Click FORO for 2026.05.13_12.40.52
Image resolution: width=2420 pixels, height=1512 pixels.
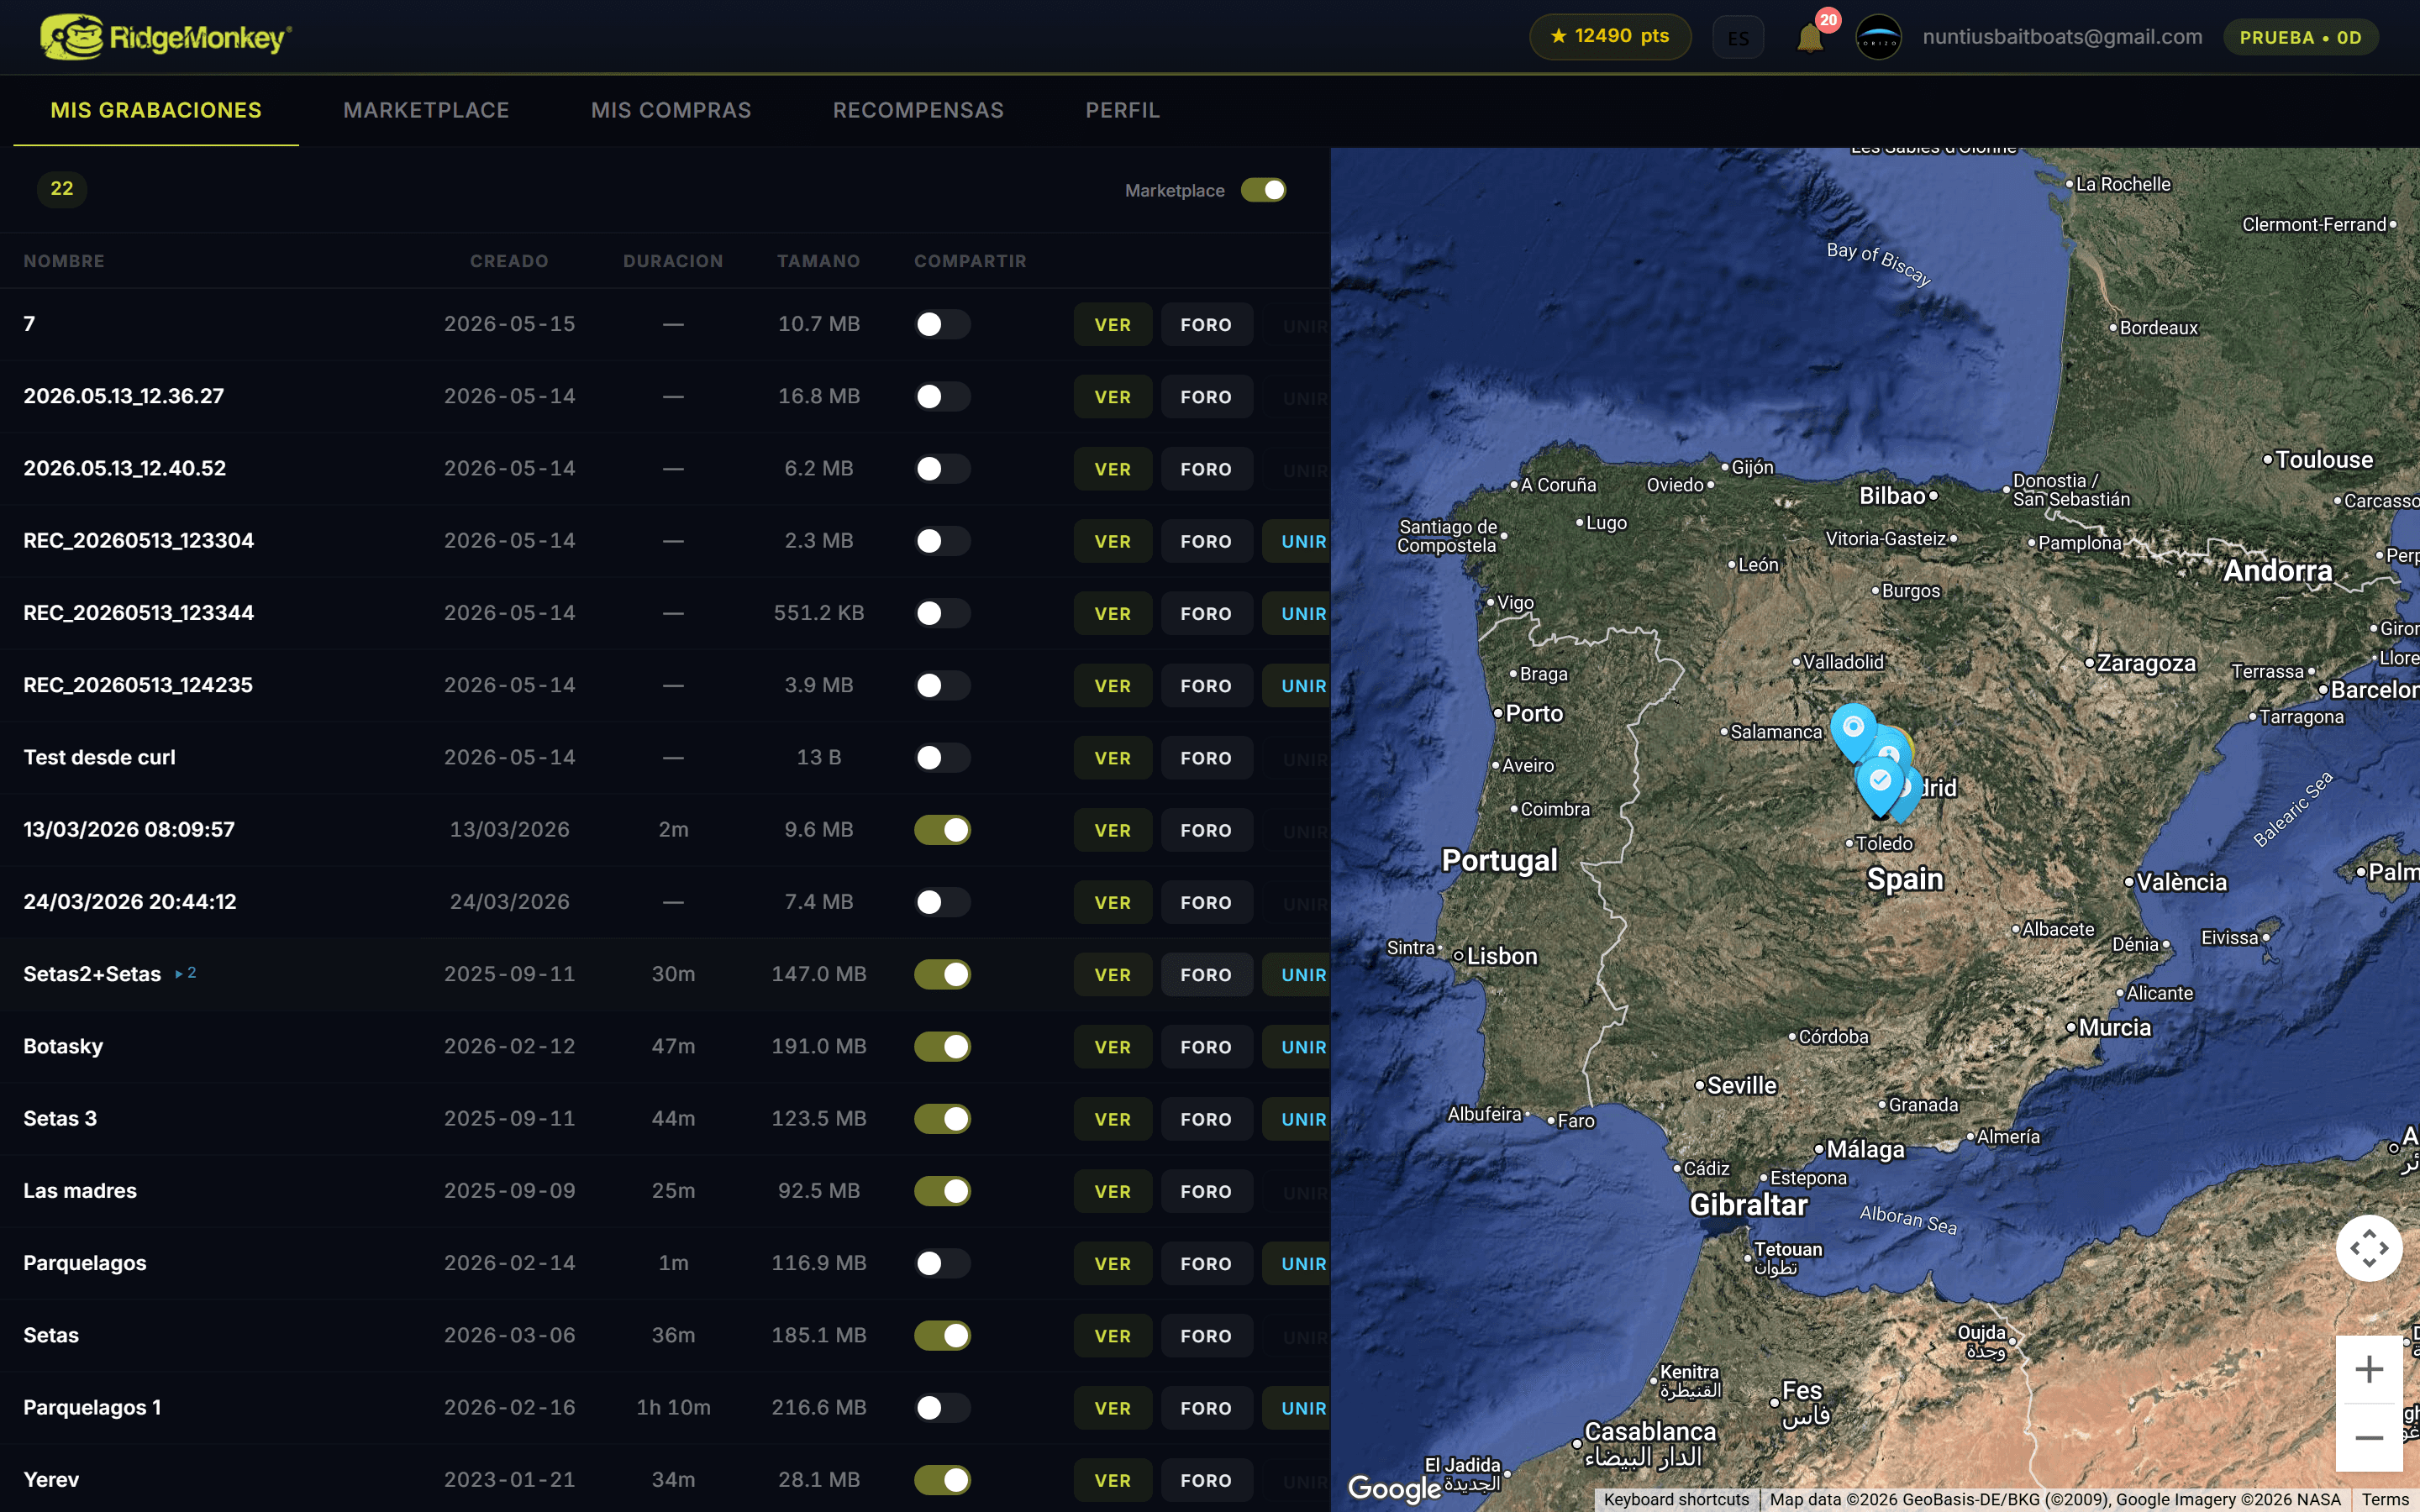(x=1206, y=469)
